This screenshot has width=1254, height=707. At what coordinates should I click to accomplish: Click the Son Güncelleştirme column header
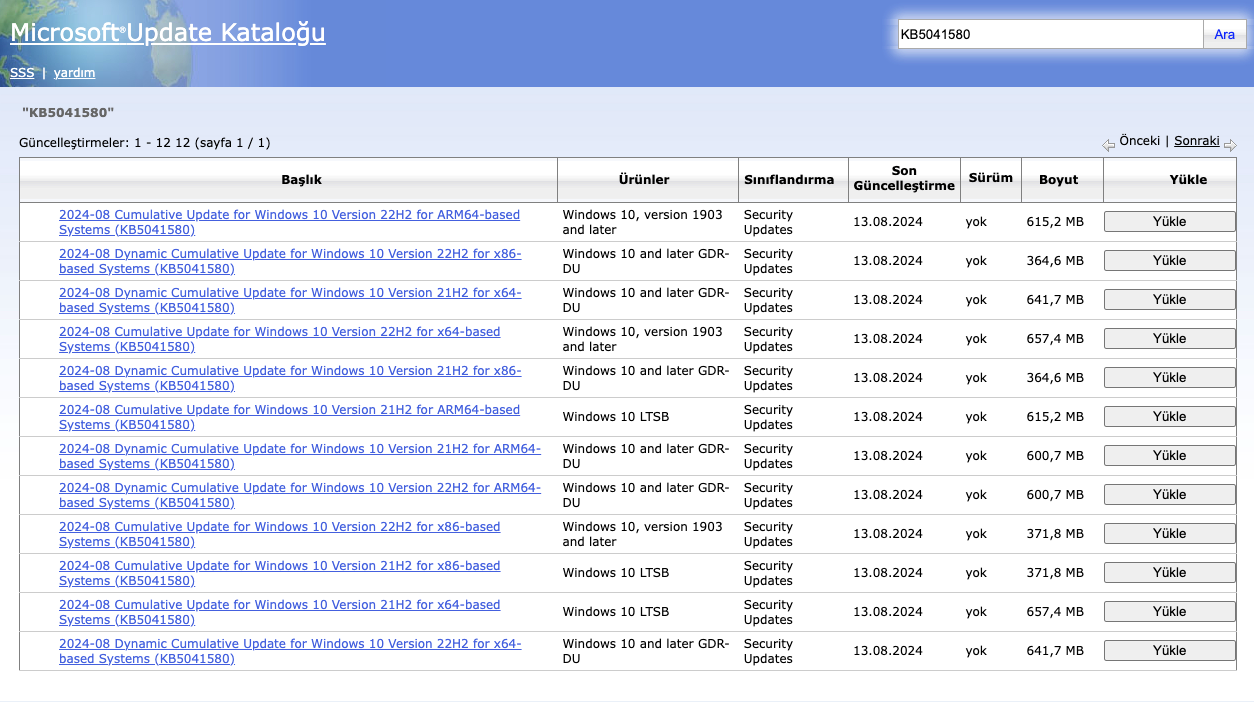[903, 180]
